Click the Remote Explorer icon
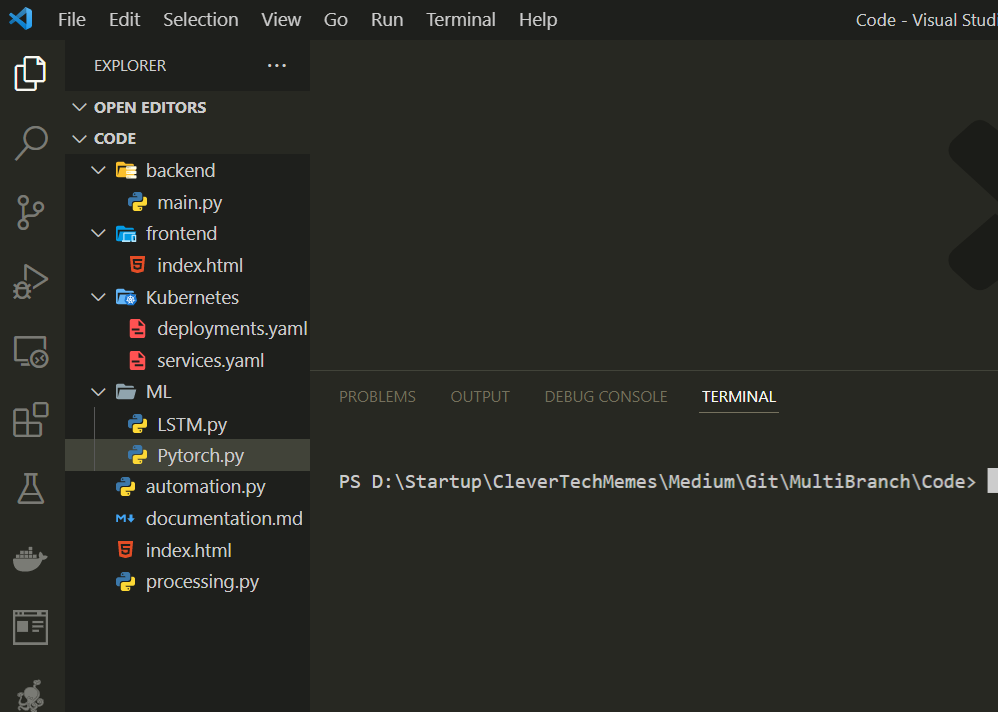998x712 pixels. click(31, 351)
